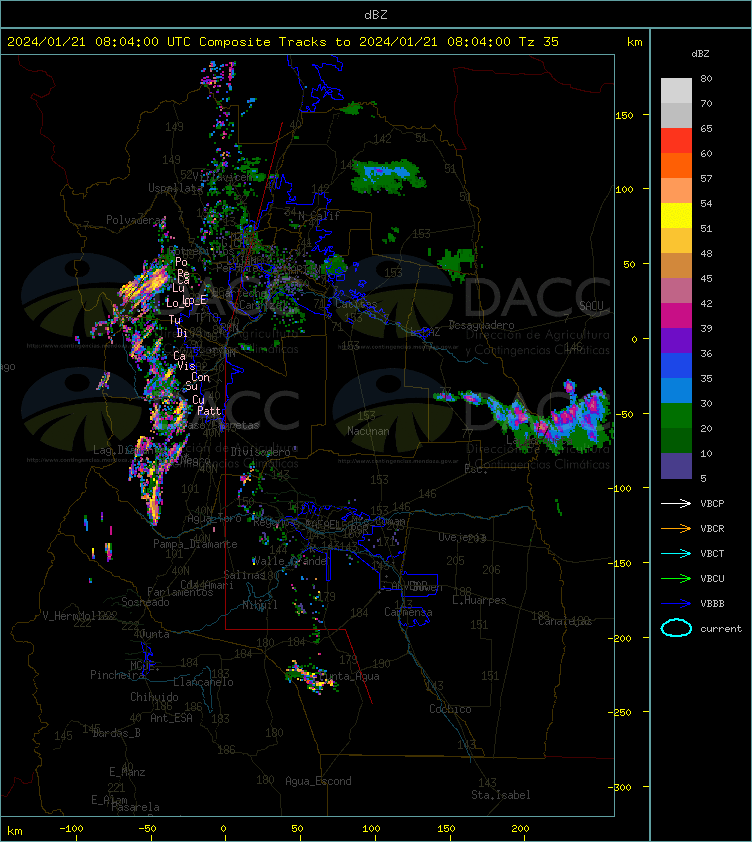Viewport: 752px width, 842px height.
Task: Click the VBBB legend label
Action: coord(712,604)
